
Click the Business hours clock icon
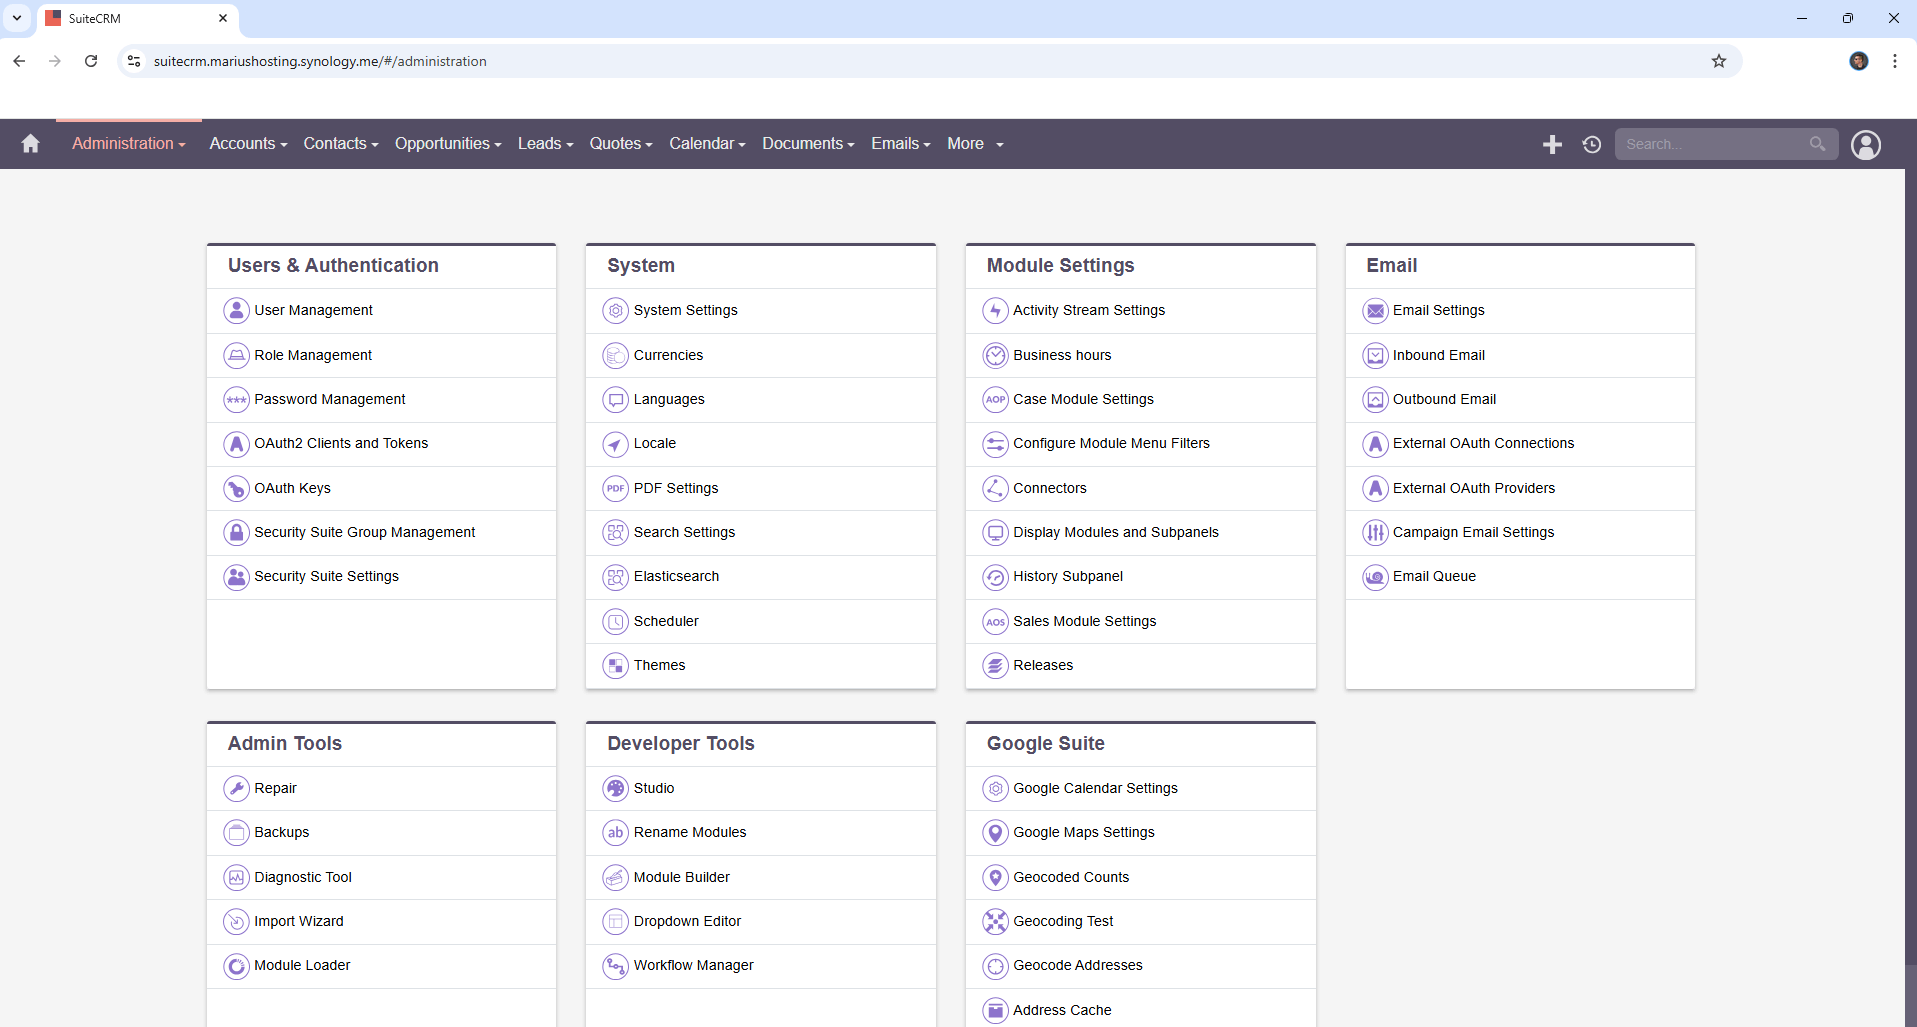[995, 355]
